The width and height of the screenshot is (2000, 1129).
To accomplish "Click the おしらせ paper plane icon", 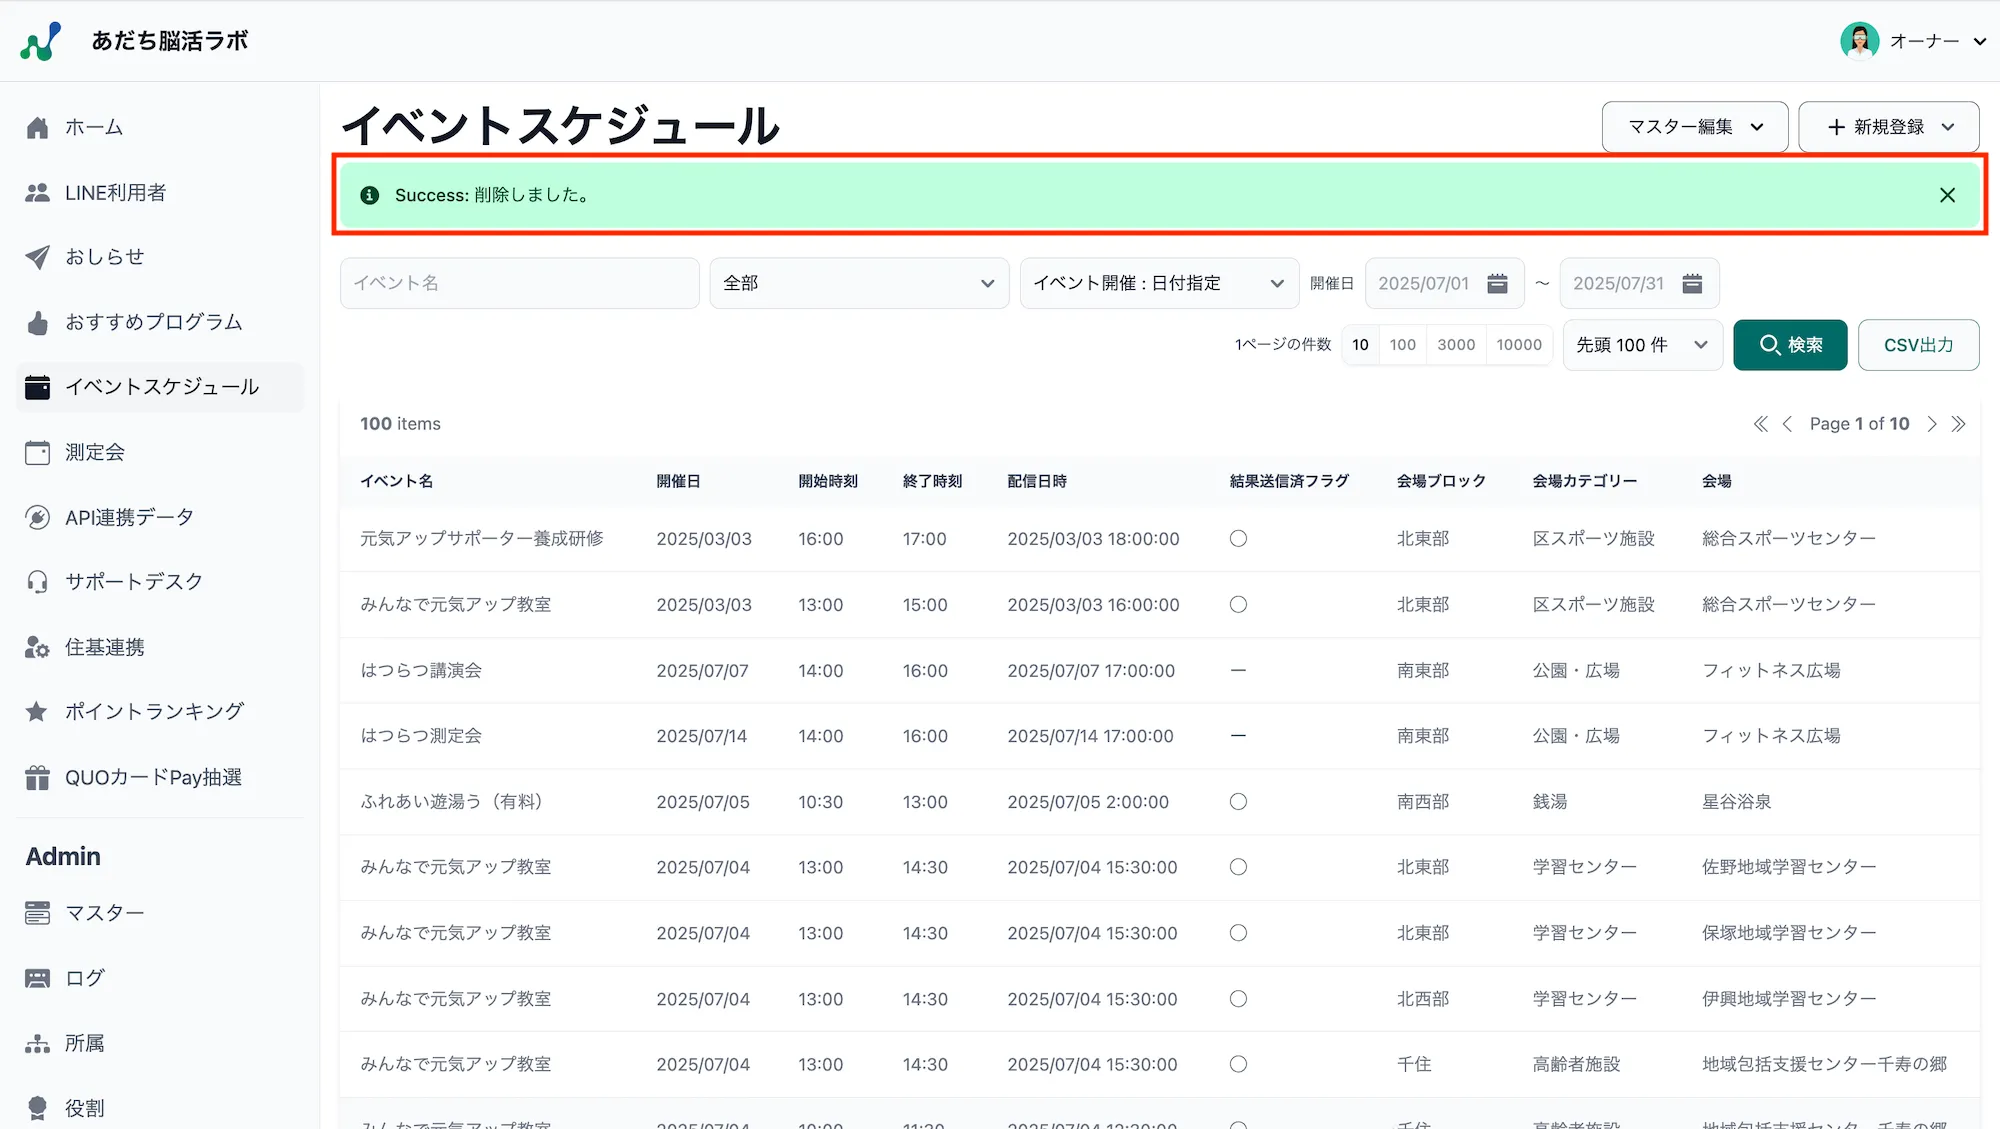I will tap(38, 257).
